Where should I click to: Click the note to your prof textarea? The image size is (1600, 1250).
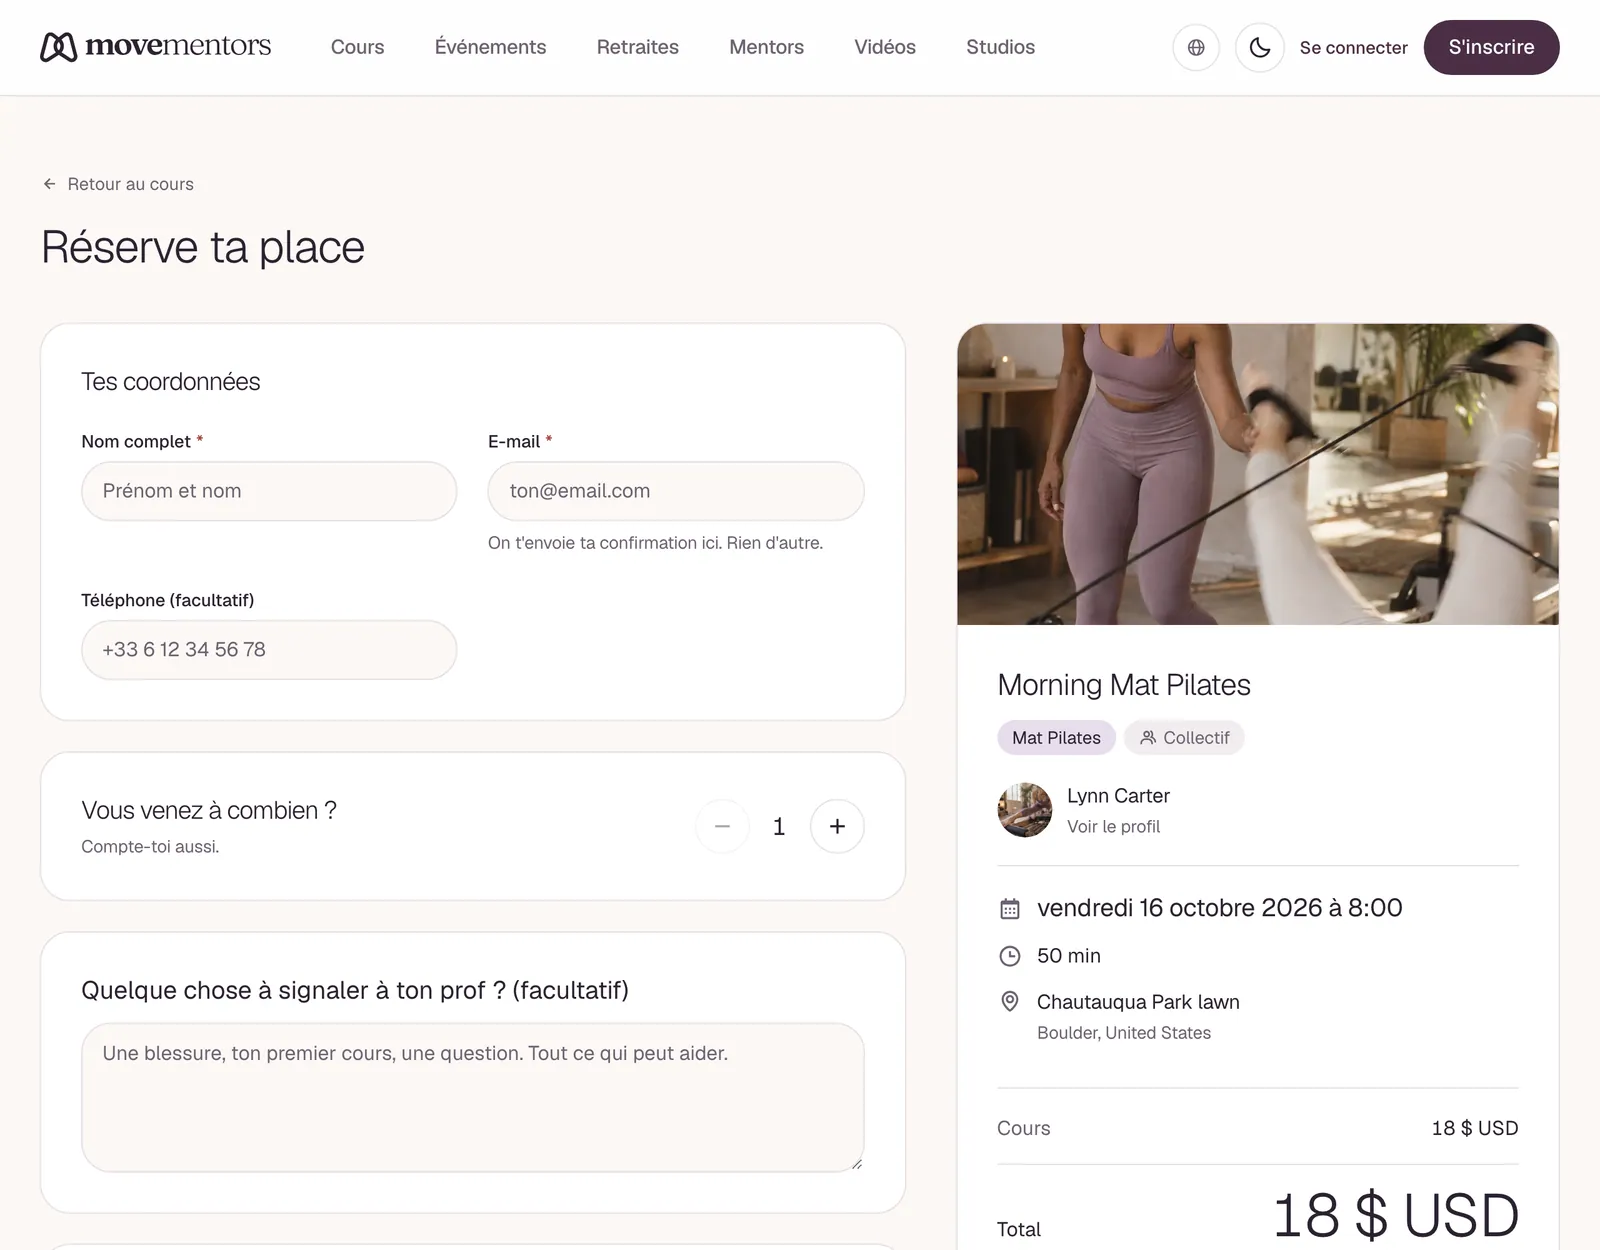(x=473, y=1097)
